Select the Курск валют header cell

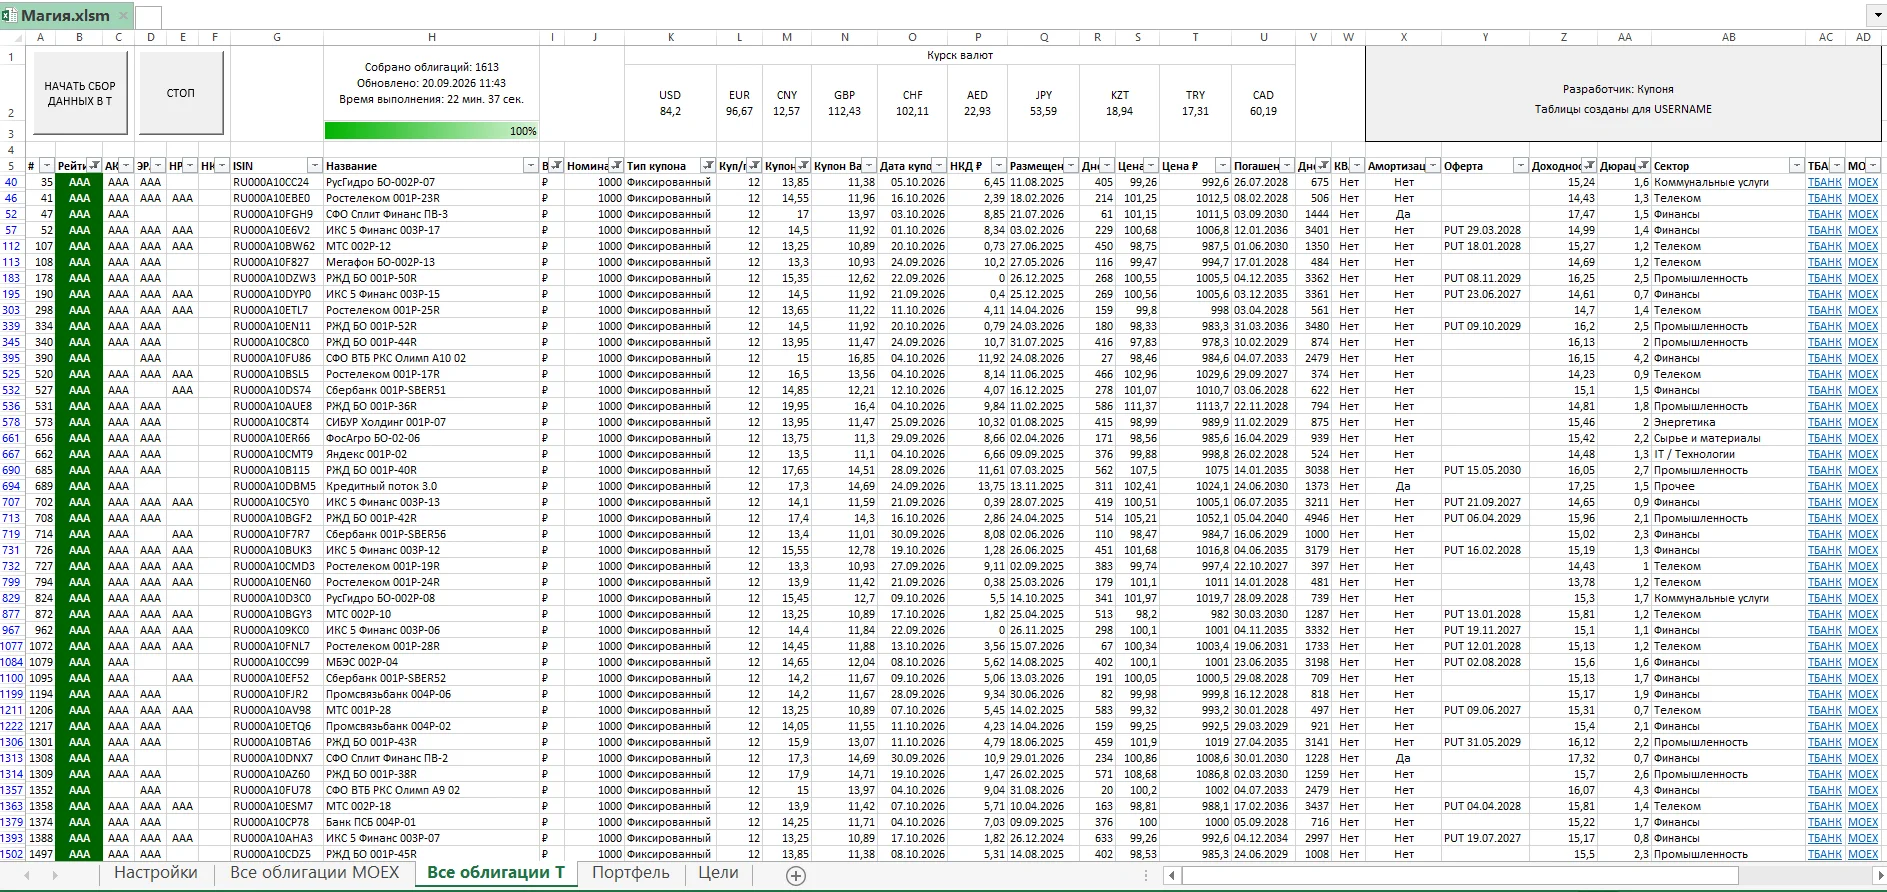(x=960, y=56)
